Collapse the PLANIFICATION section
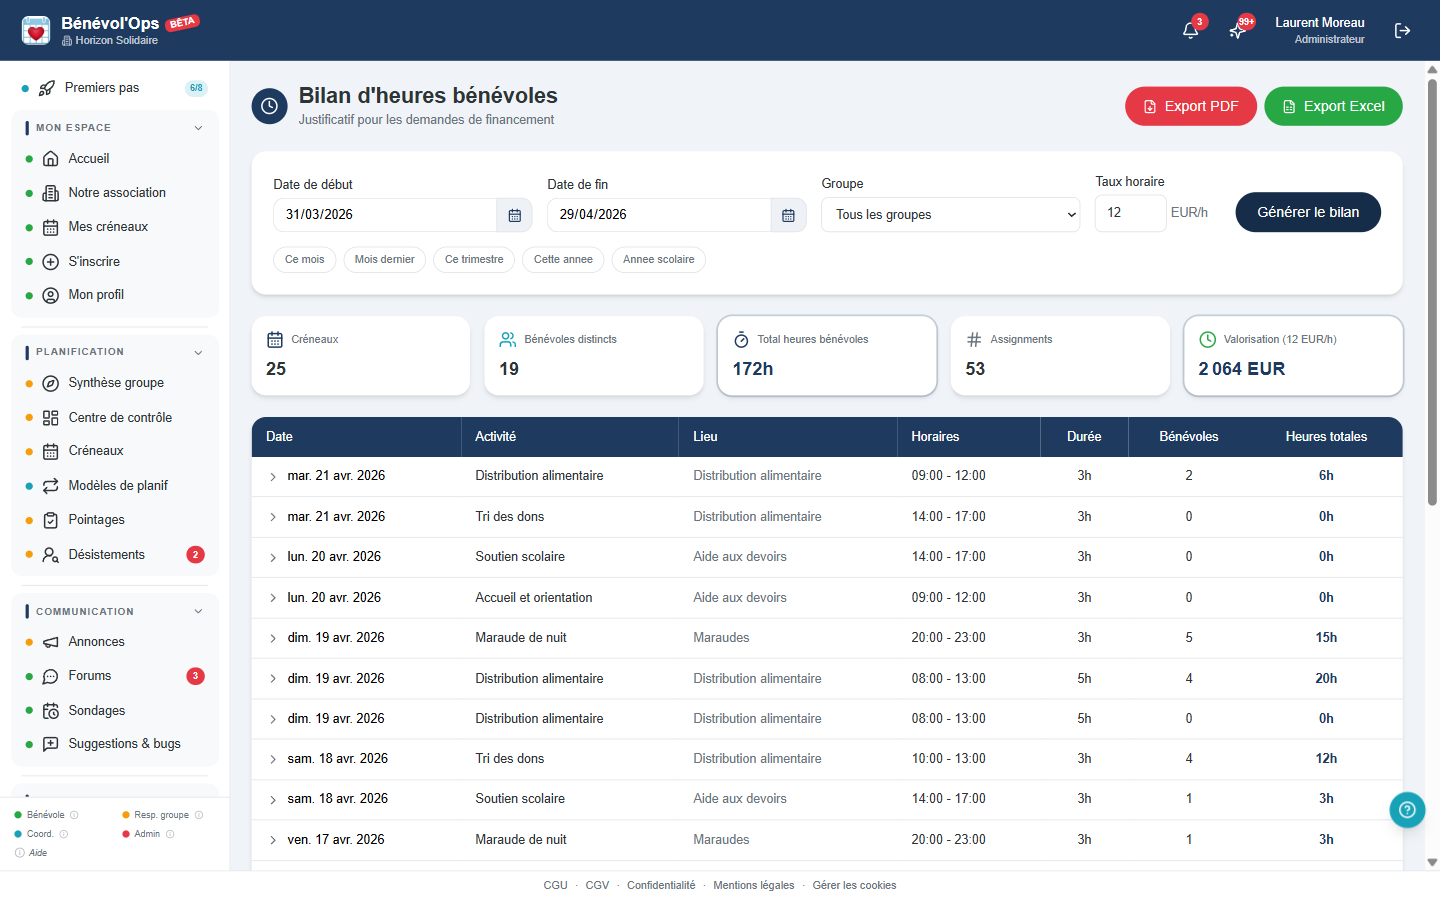Screen dimensions: 1440x900 (198, 352)
